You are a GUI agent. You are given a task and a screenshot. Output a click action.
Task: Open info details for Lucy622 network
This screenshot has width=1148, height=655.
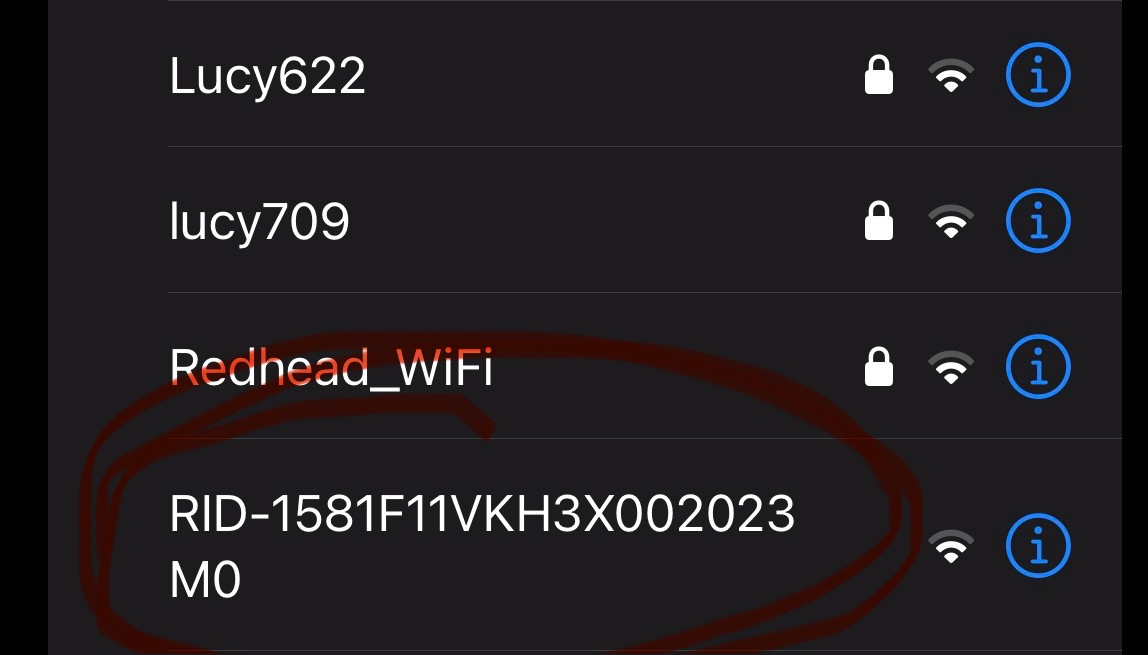coord(1038,75)
